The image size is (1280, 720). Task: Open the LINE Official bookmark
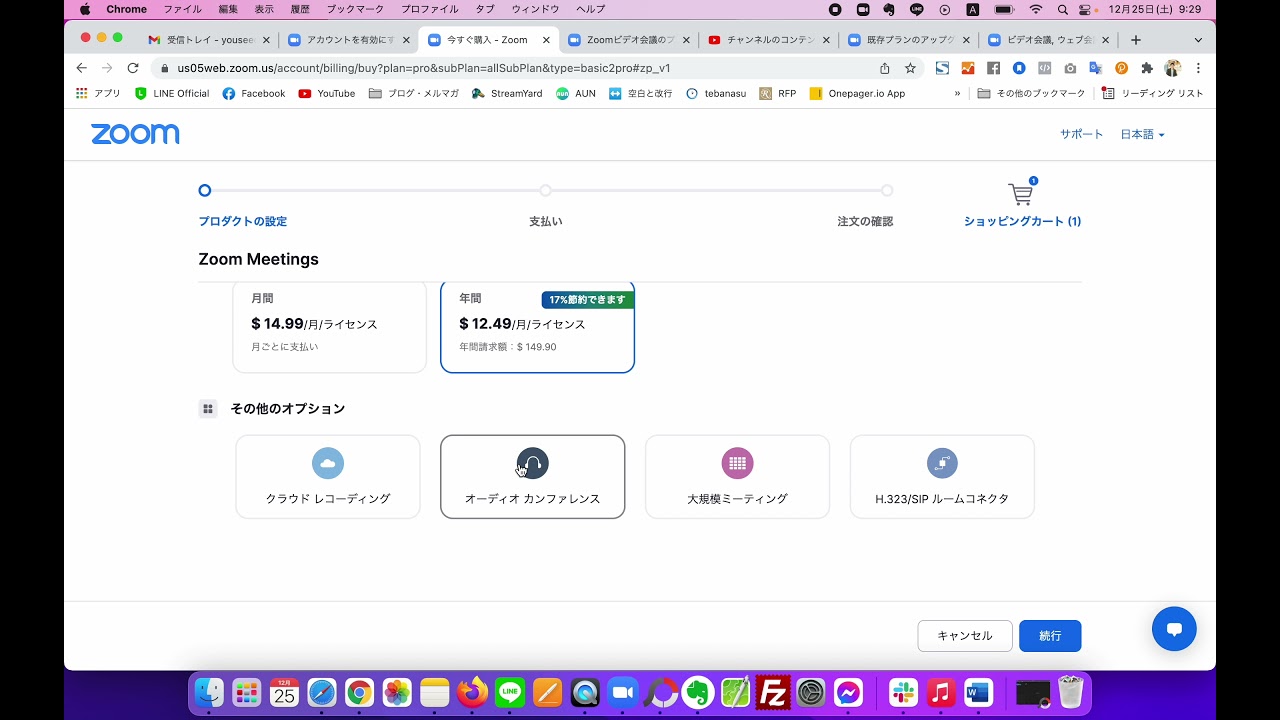(x=172, y=93)
